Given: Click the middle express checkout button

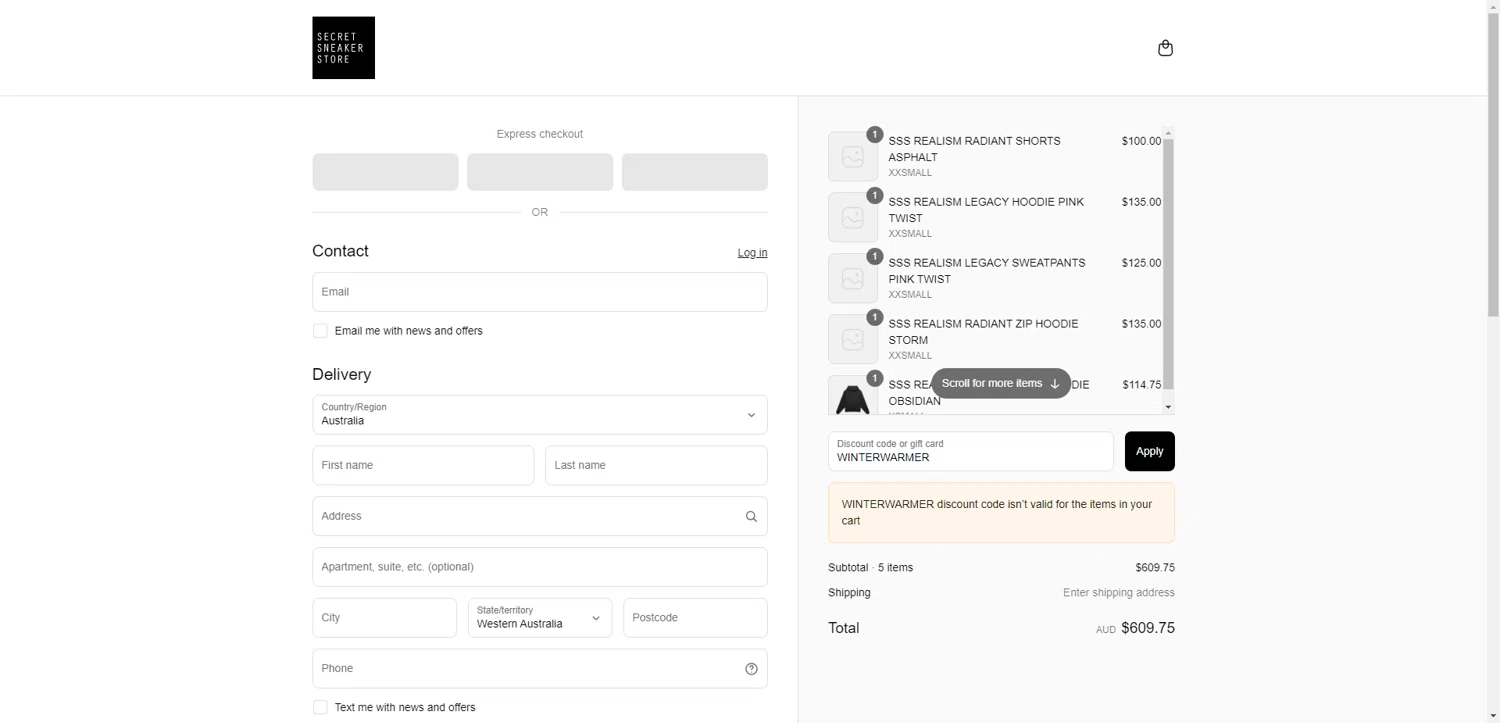Looking at the screenshot, I should (540, 172).
